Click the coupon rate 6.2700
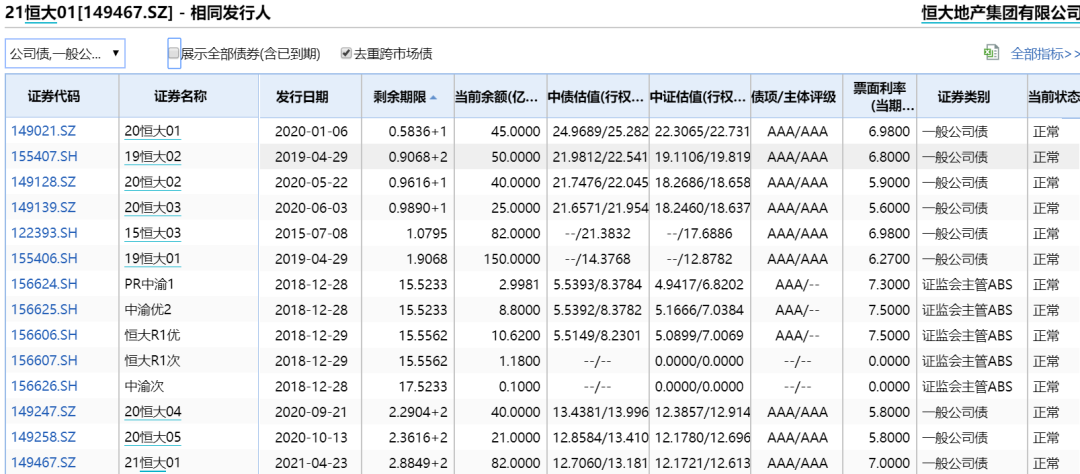This screenshot has height=474, width=1080. tap(889, 259)
